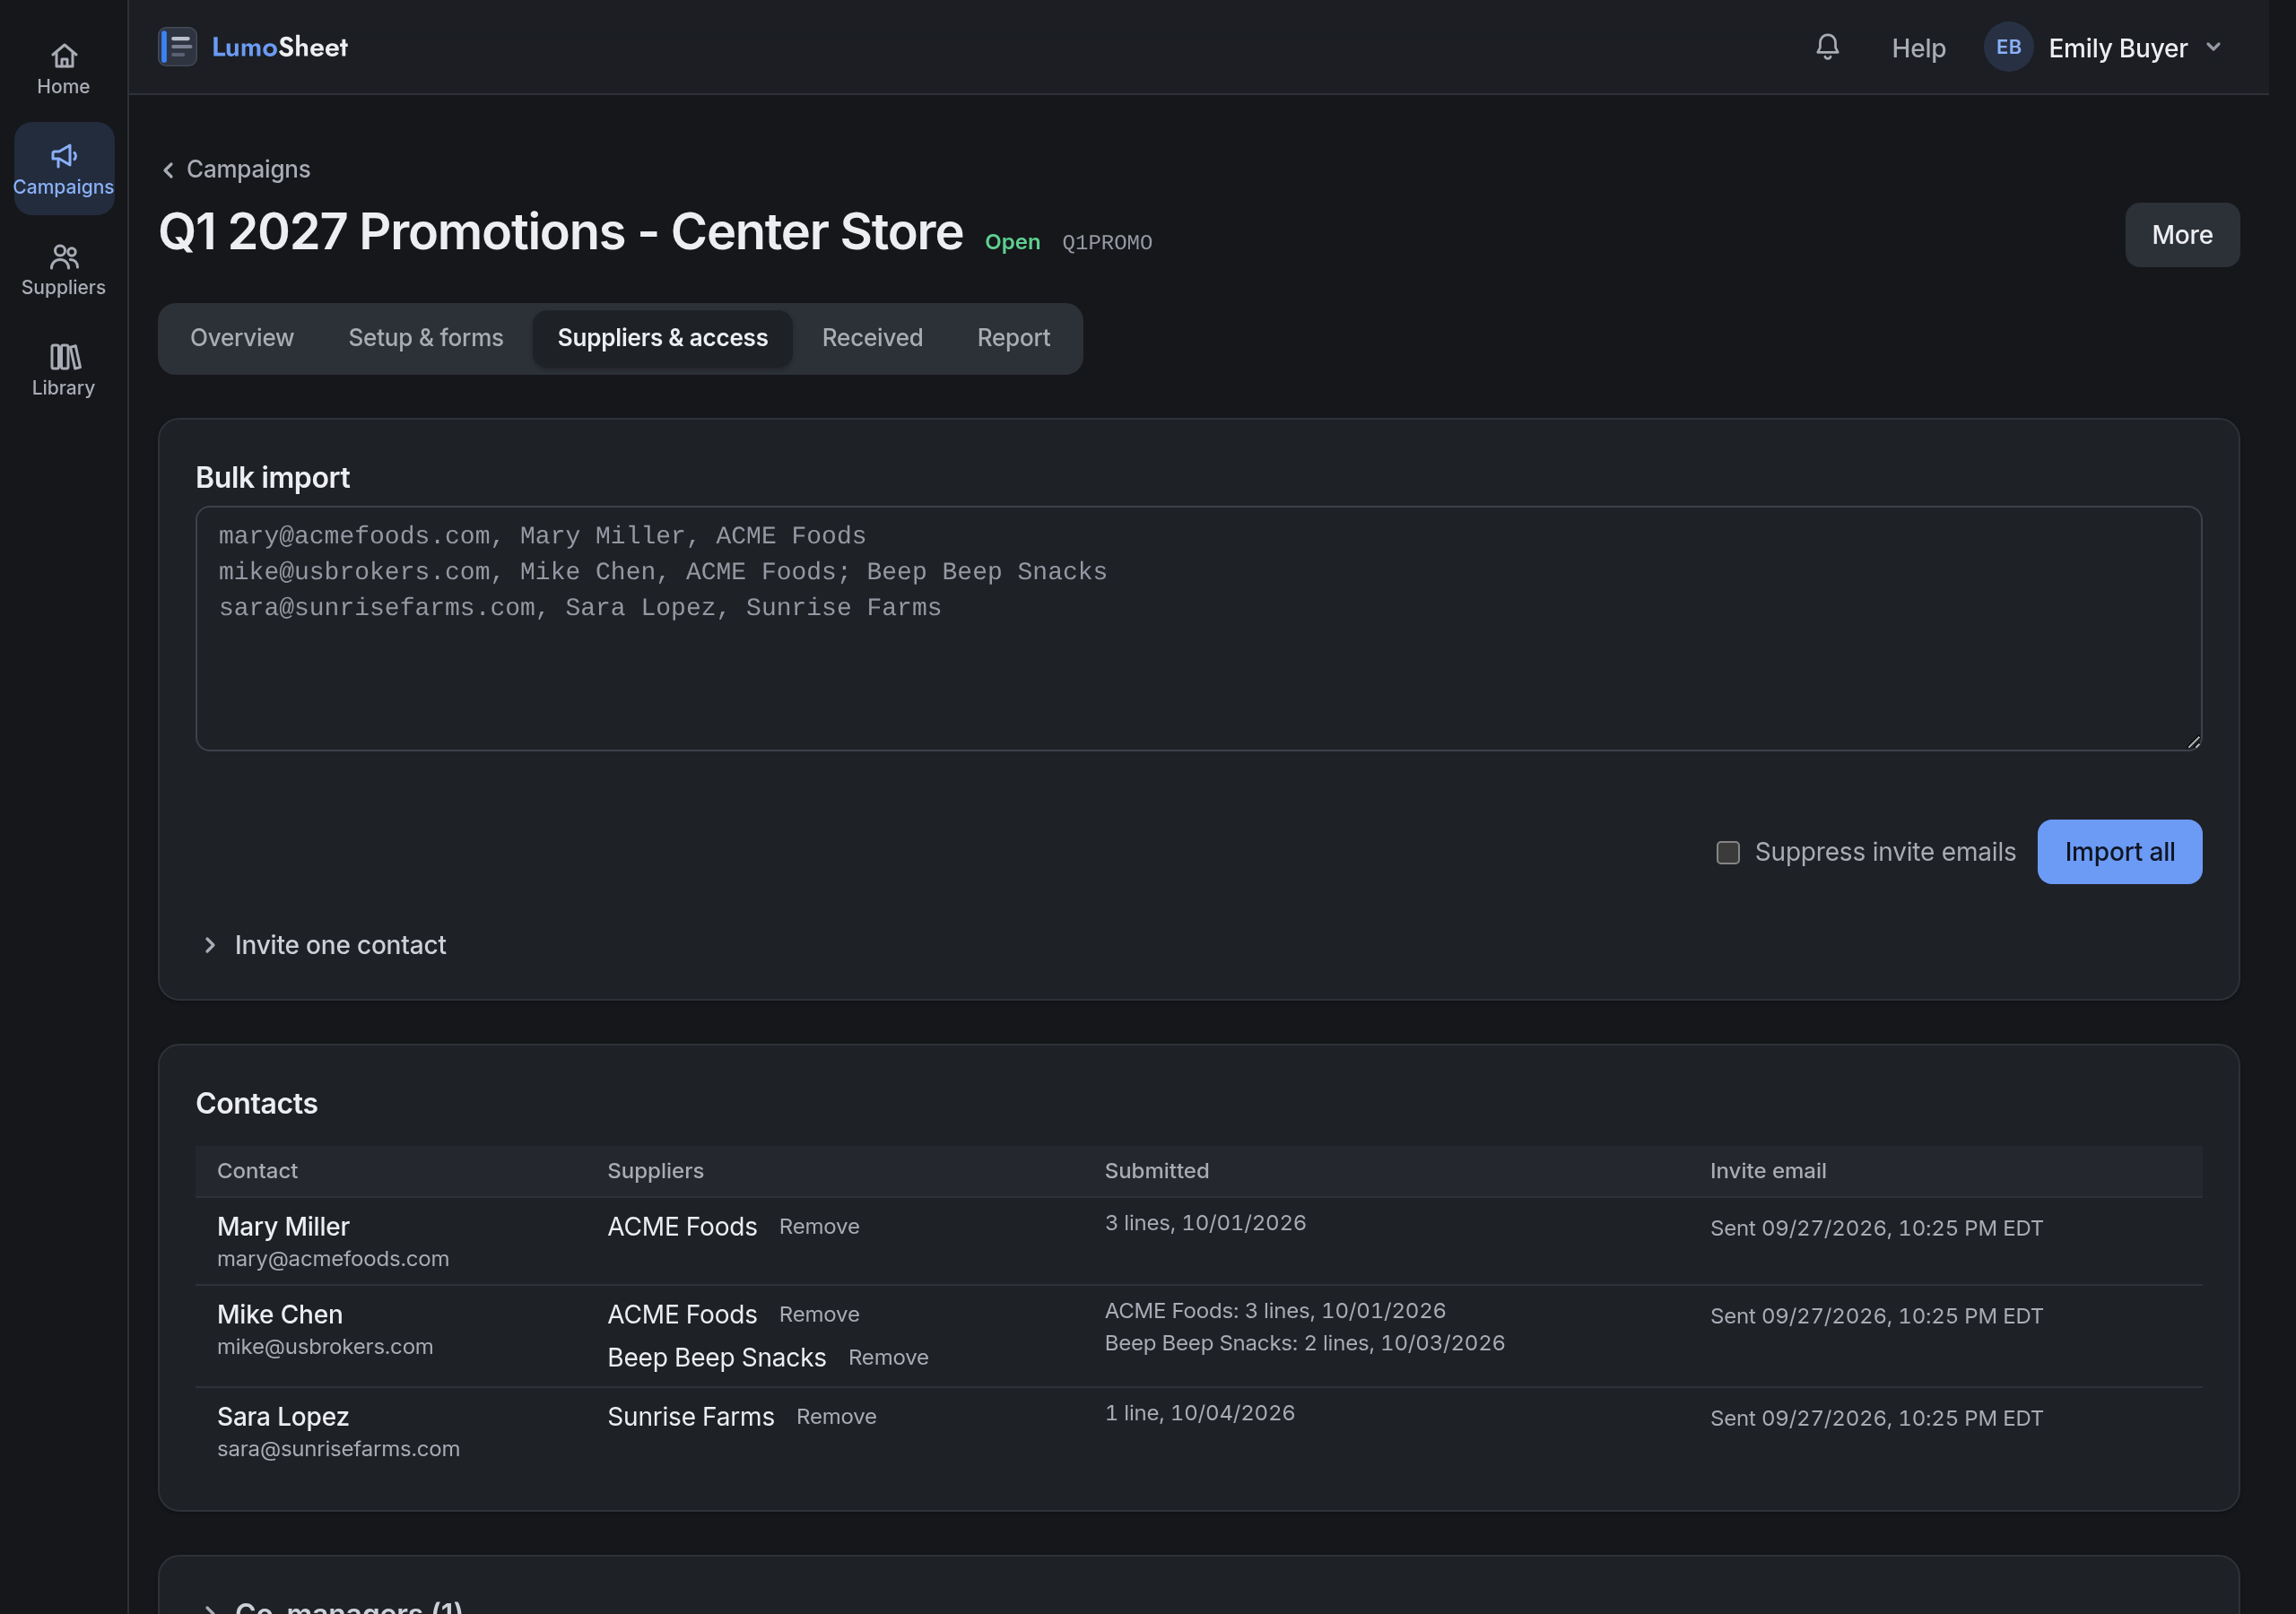Open the More menu button
The width and height of the screenshot is (2296, 1614).
coord(2182,235)
